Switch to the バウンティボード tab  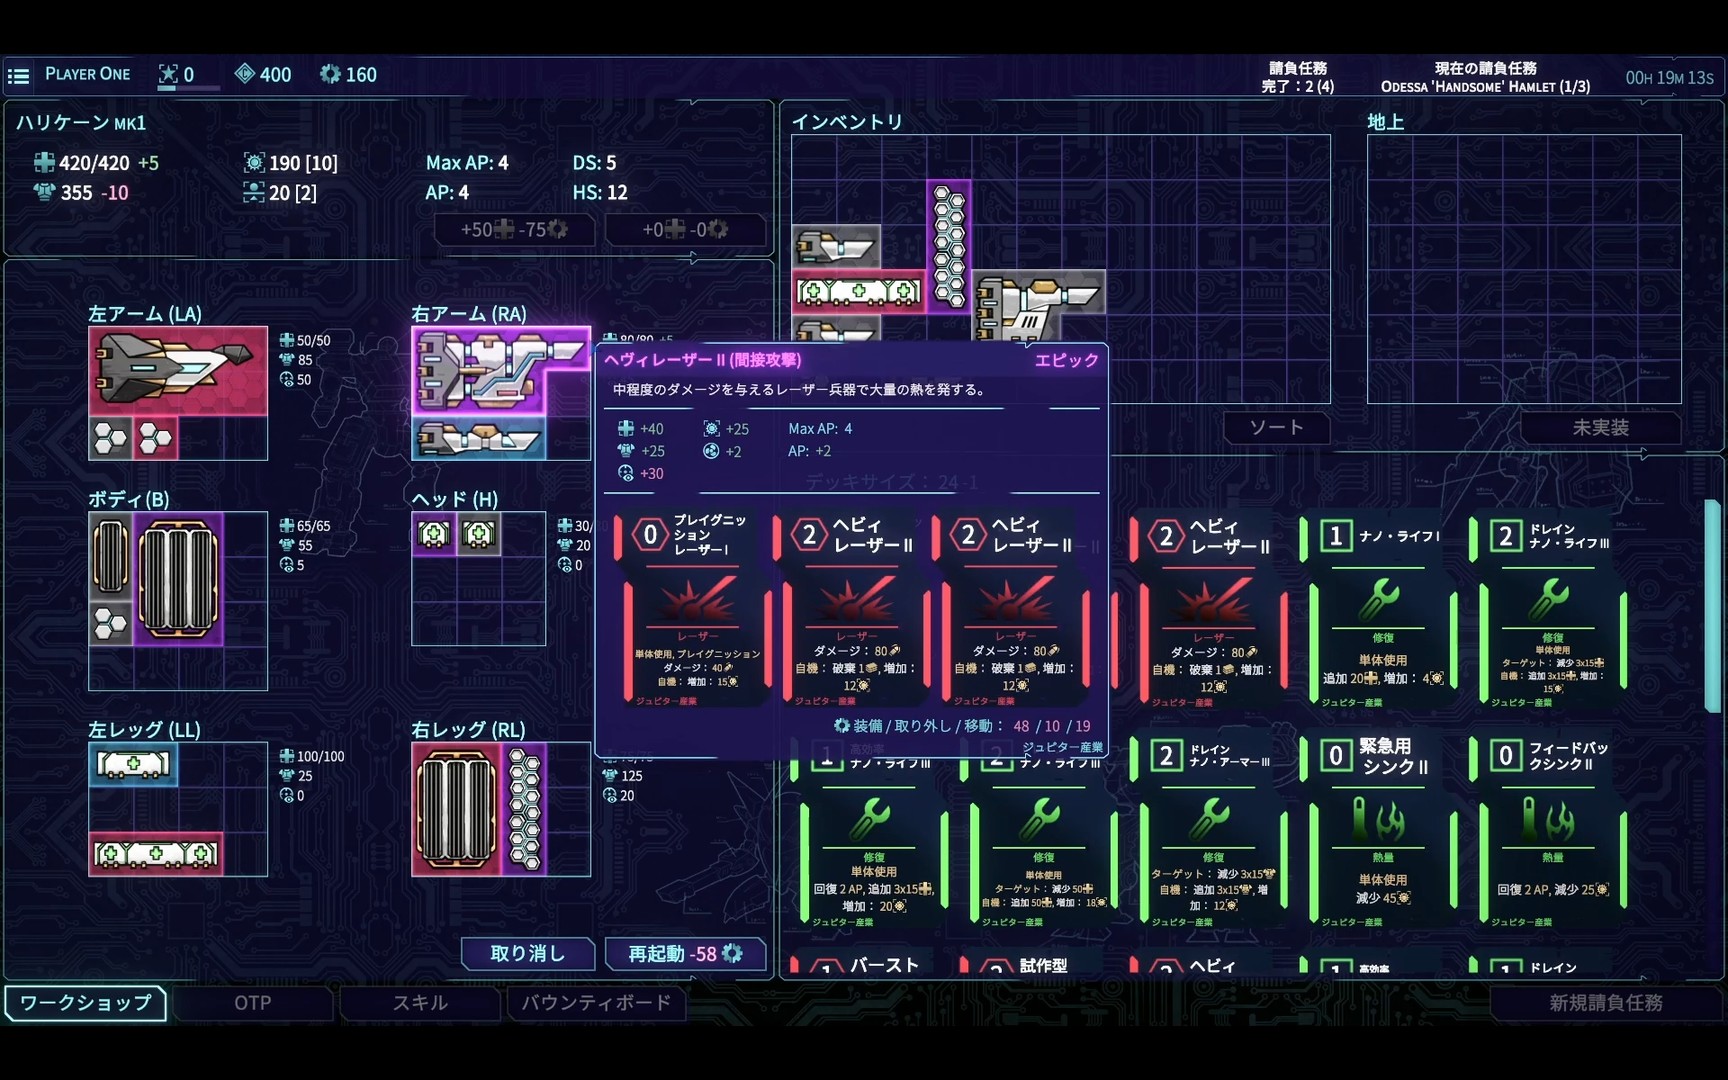pyautogui.click(x=596, y=1003)
